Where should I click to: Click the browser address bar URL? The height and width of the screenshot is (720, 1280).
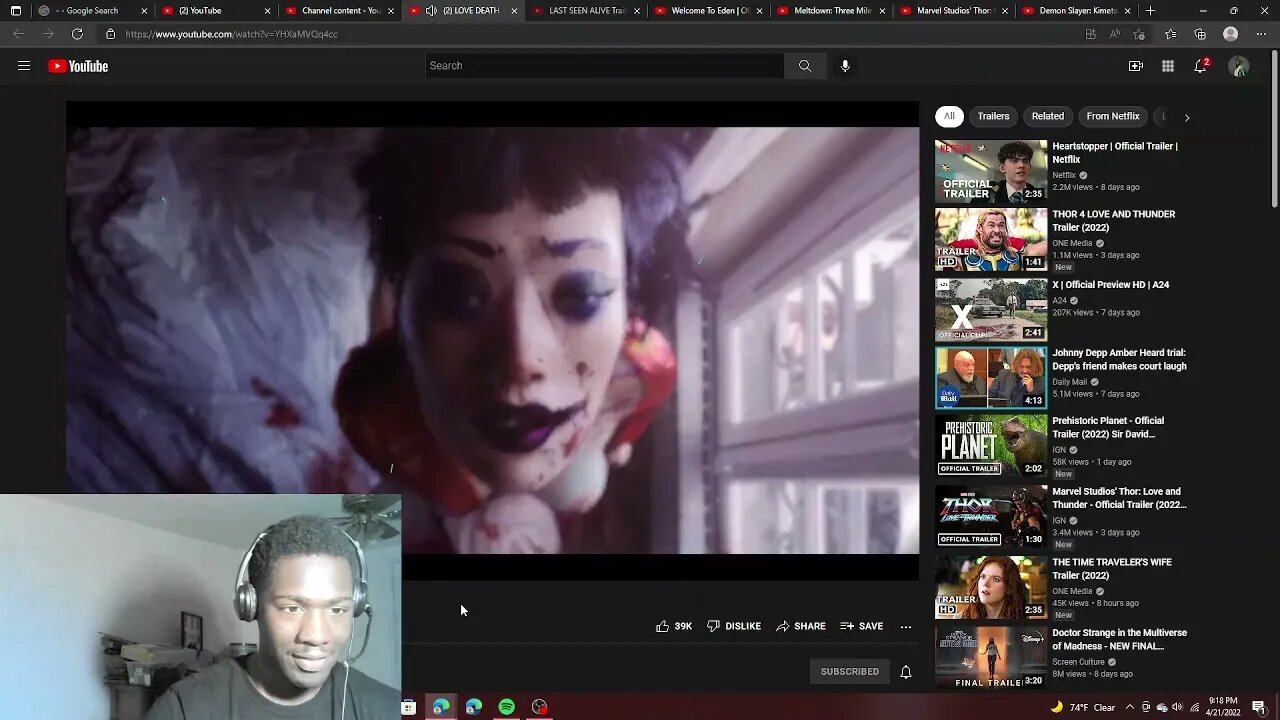click(232, 34)
